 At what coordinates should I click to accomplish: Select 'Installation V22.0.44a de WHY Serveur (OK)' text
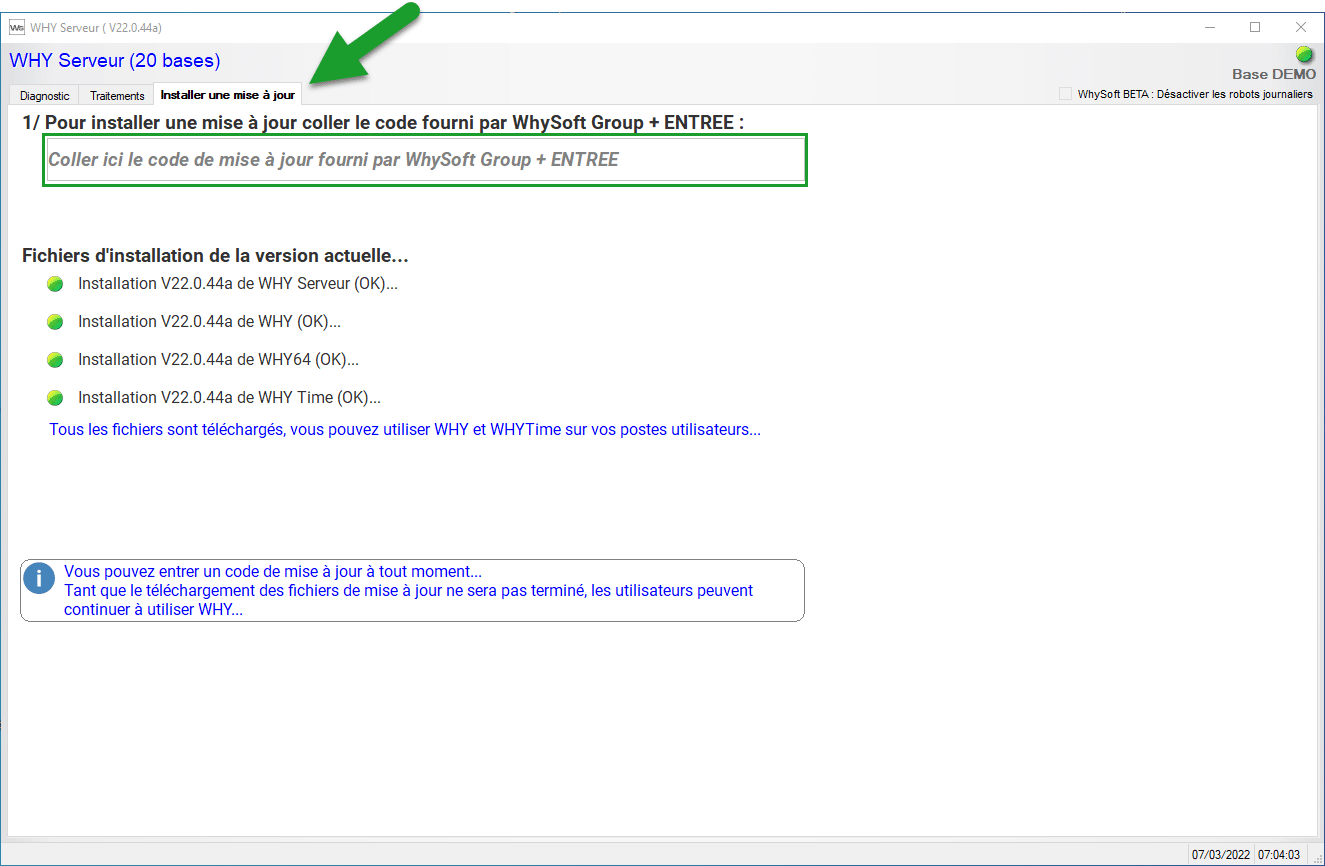[238, 284]
